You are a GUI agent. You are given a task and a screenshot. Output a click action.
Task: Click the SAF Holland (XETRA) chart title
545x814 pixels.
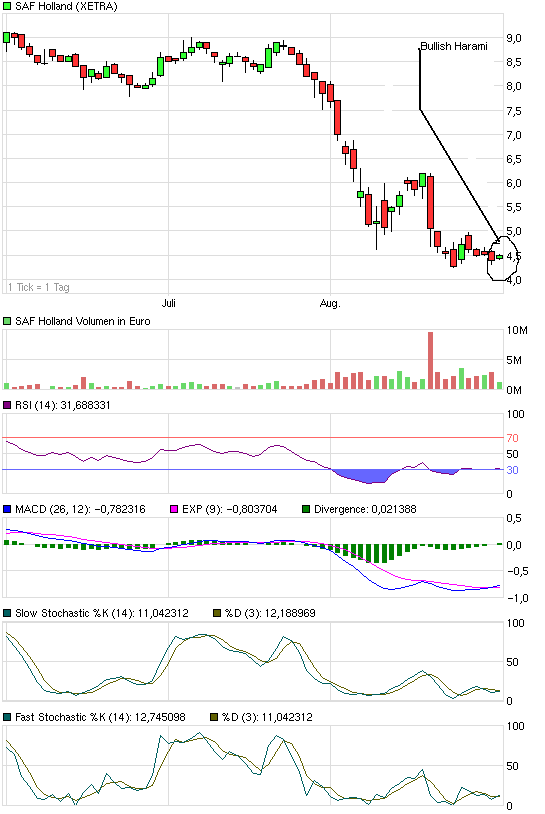tap(66, 6)
